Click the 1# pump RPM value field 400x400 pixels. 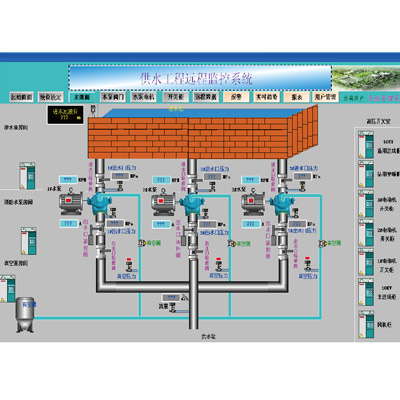68,180
